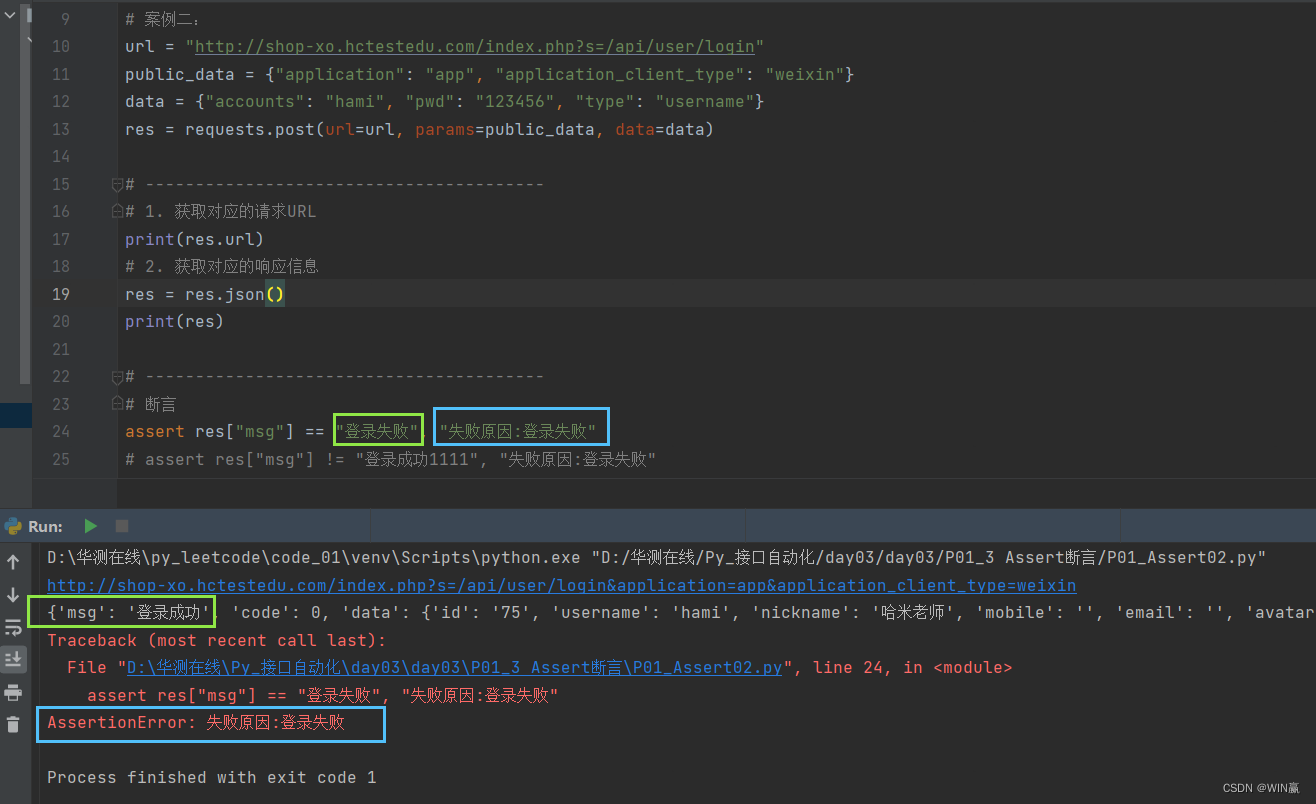Collapse fold marker at line 22
Viewport: 1316px width, 804px height.
click(117, 376)
